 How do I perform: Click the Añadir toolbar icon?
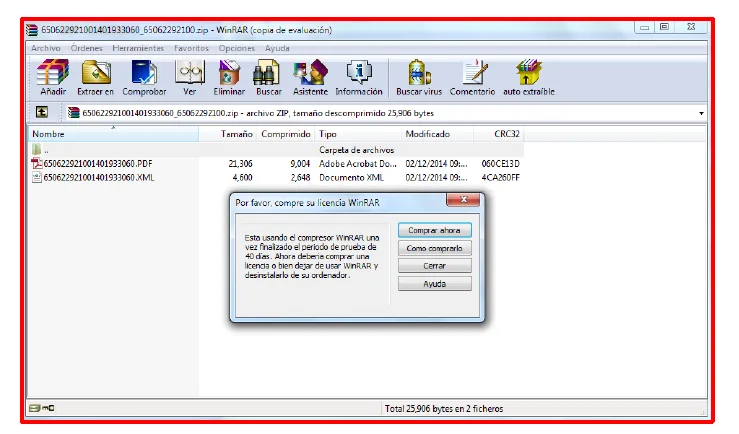click(x=53, y=78)
